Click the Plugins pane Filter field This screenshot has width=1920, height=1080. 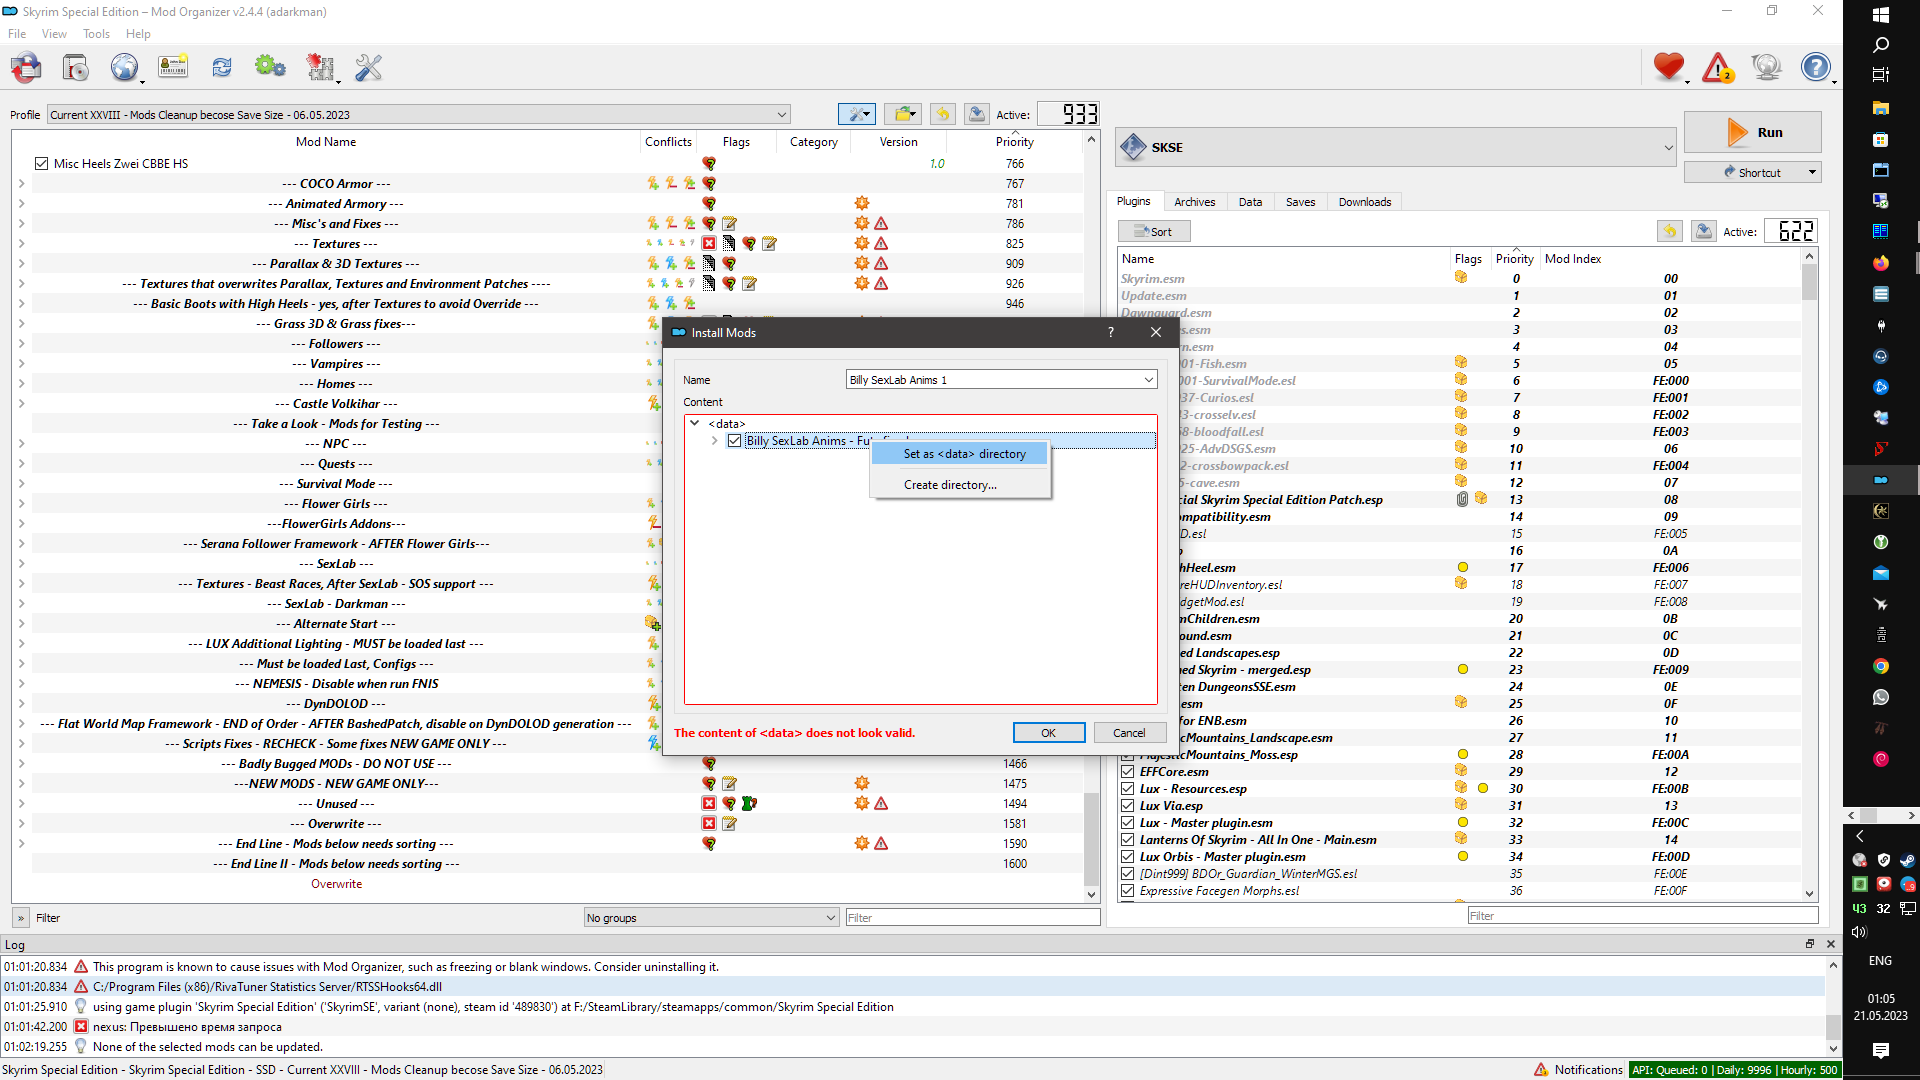[x=1642, y=915]
